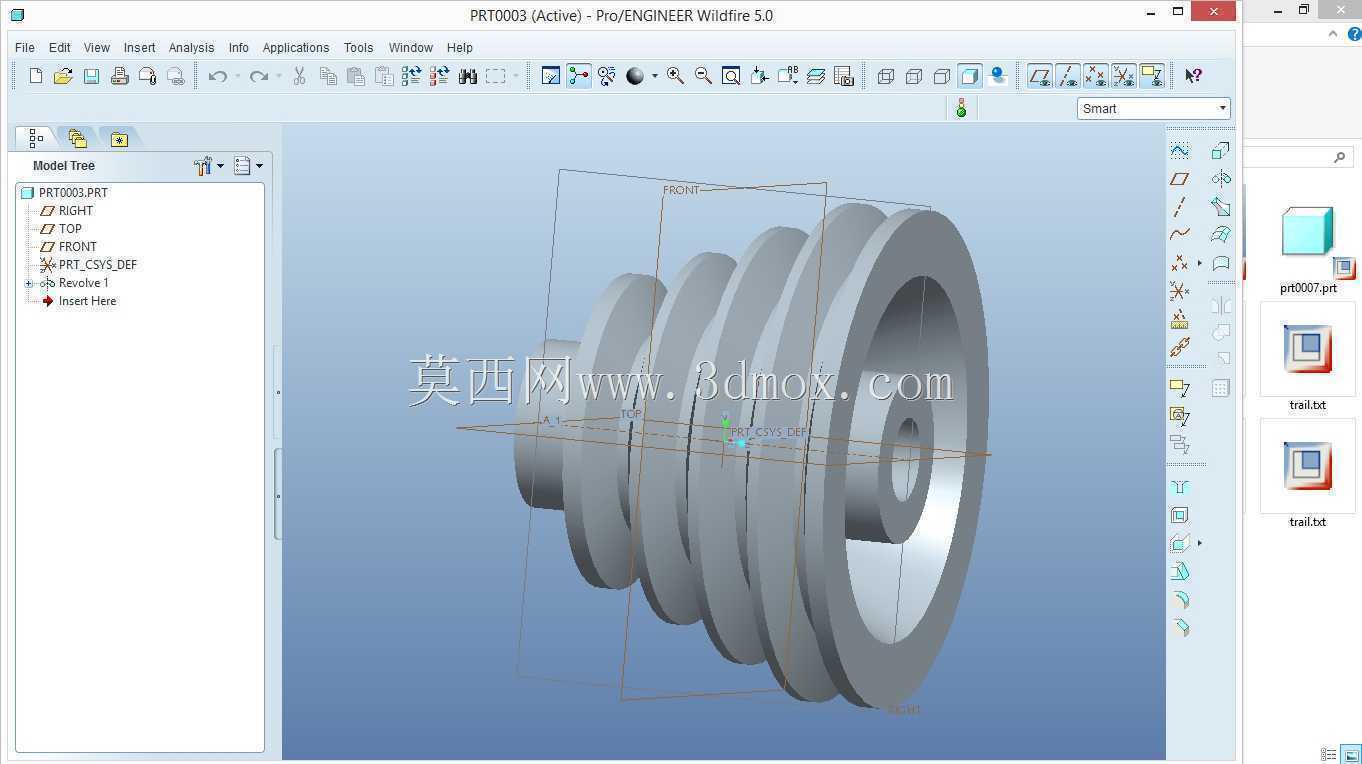This screenshot has width=1362, height=764.
Task: Open the Insert menu
Action: [x=139, y=47]
